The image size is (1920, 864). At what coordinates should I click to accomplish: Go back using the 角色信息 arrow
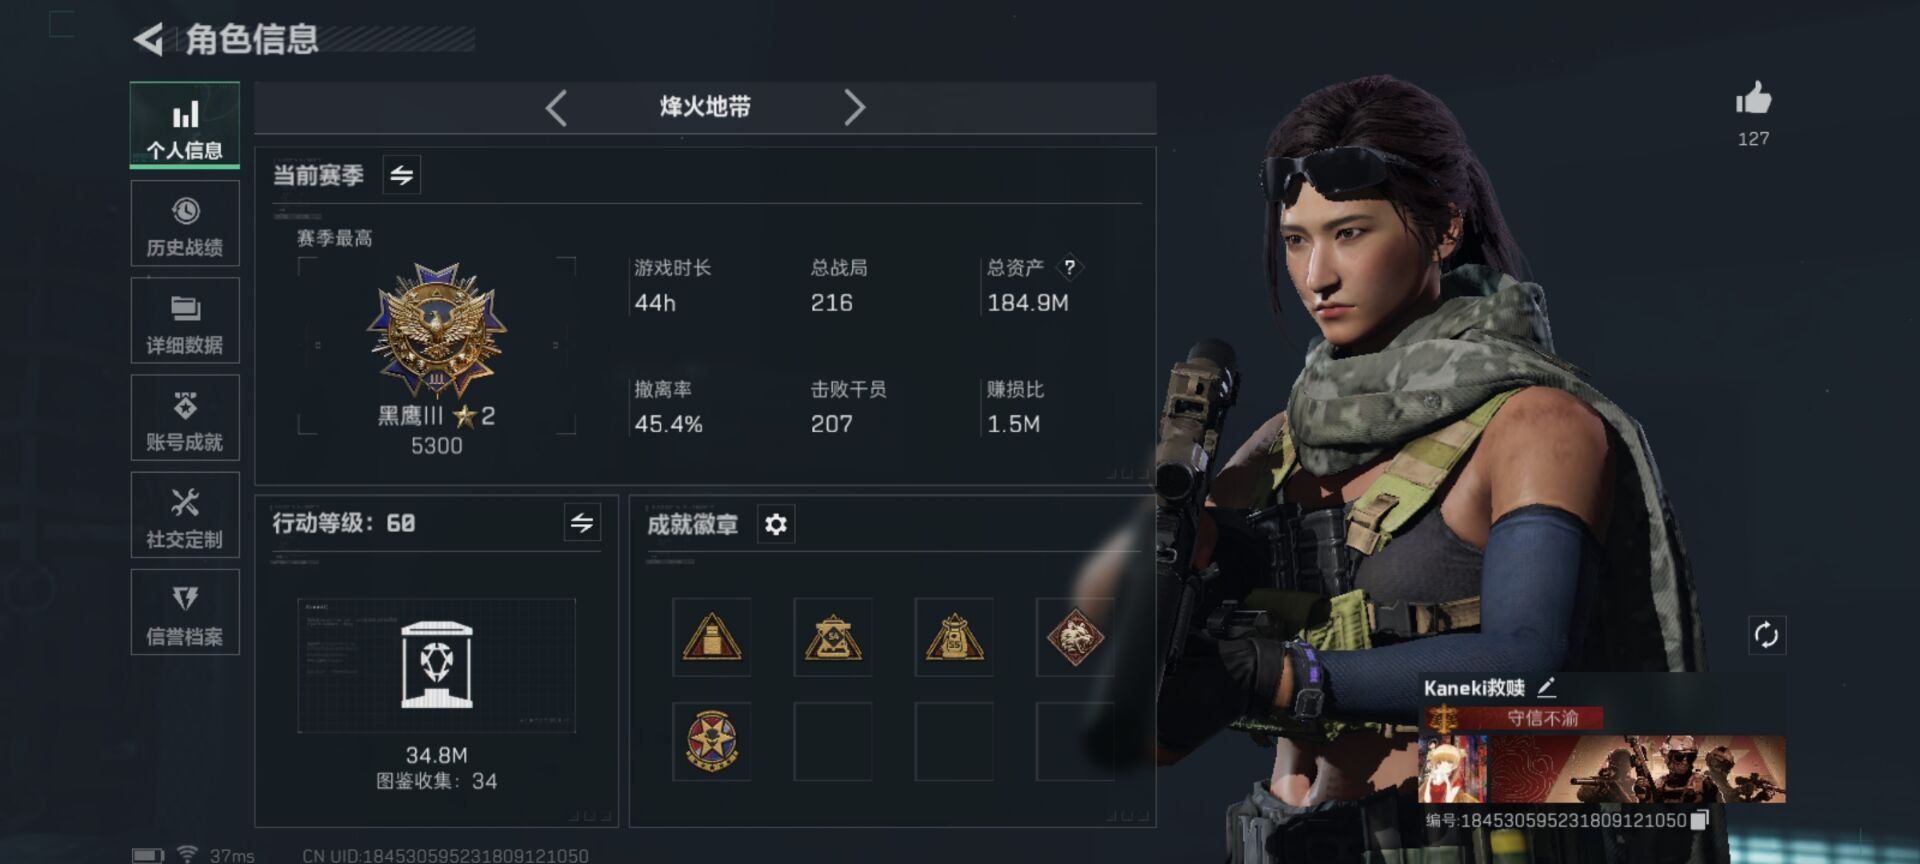[148, 40]
